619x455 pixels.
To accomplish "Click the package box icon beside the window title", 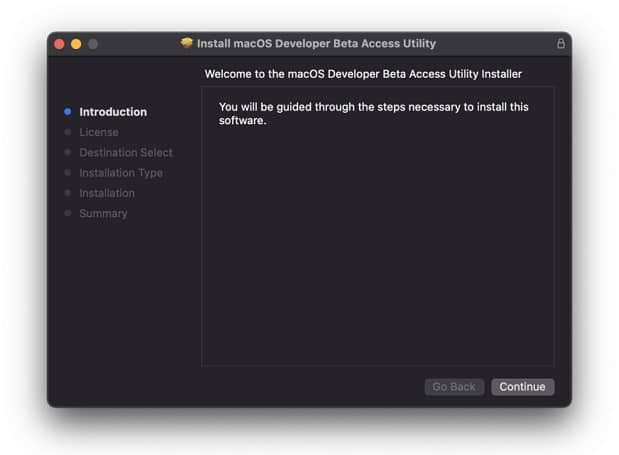I will 186,43.
